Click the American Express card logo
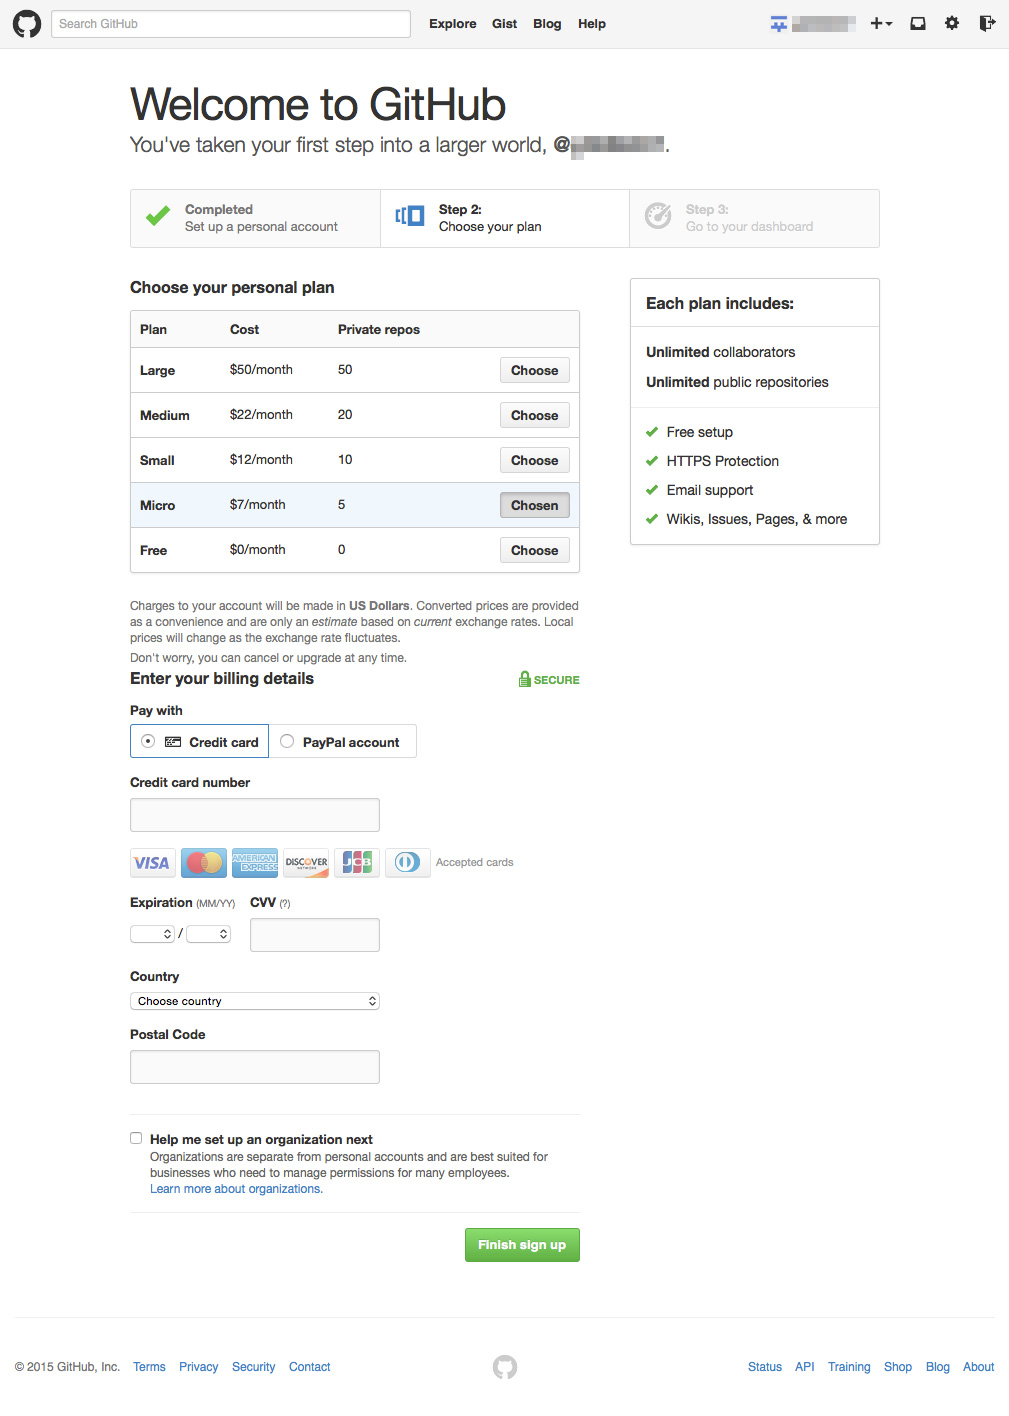This screenshot has height=1416, width=1009. [x=255, y=863]
